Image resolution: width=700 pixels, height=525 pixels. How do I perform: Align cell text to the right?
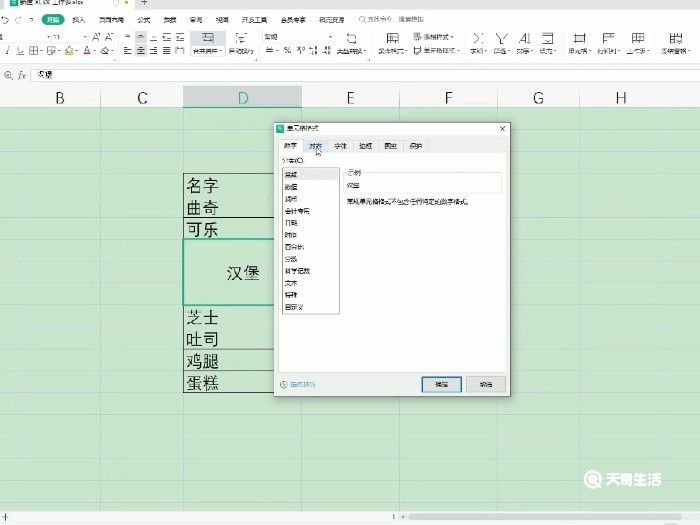point(154,50)
